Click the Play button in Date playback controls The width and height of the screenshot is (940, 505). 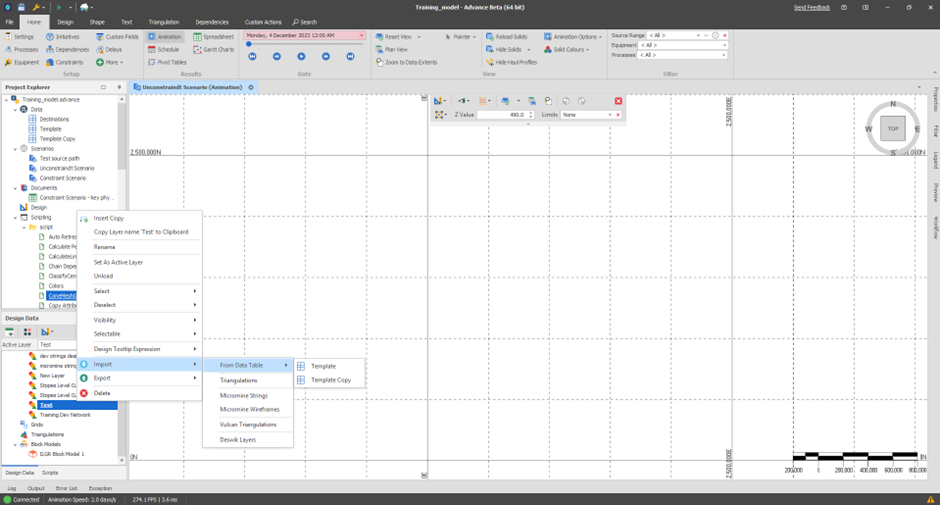301,57
